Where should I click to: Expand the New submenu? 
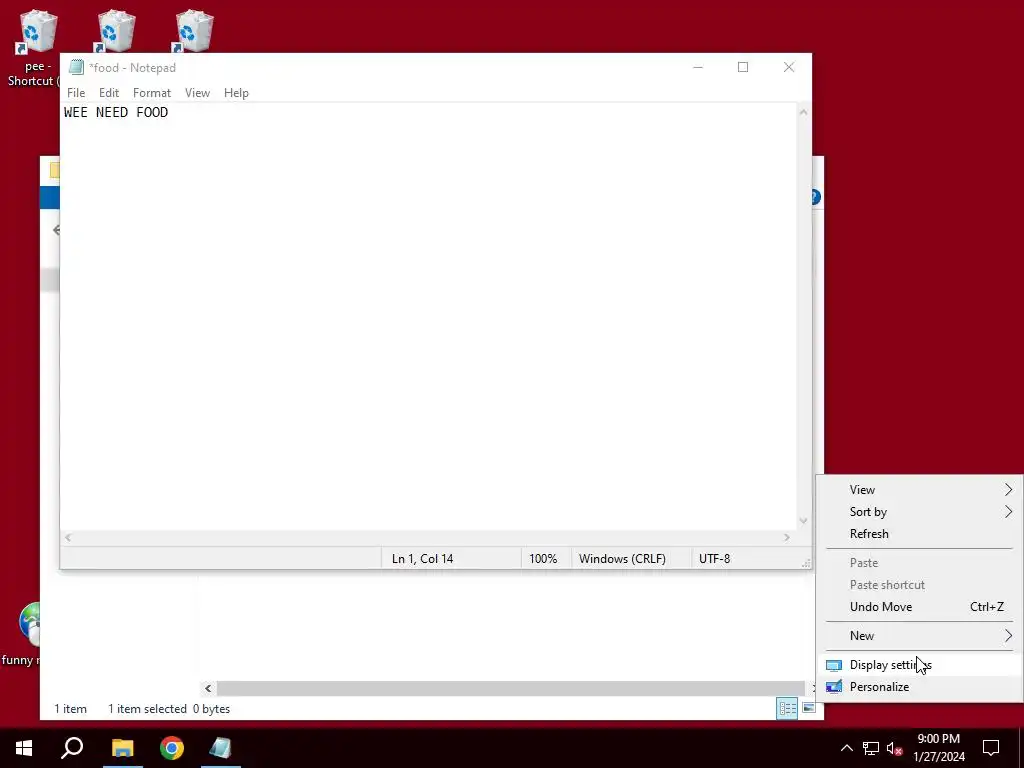[920, 635]
